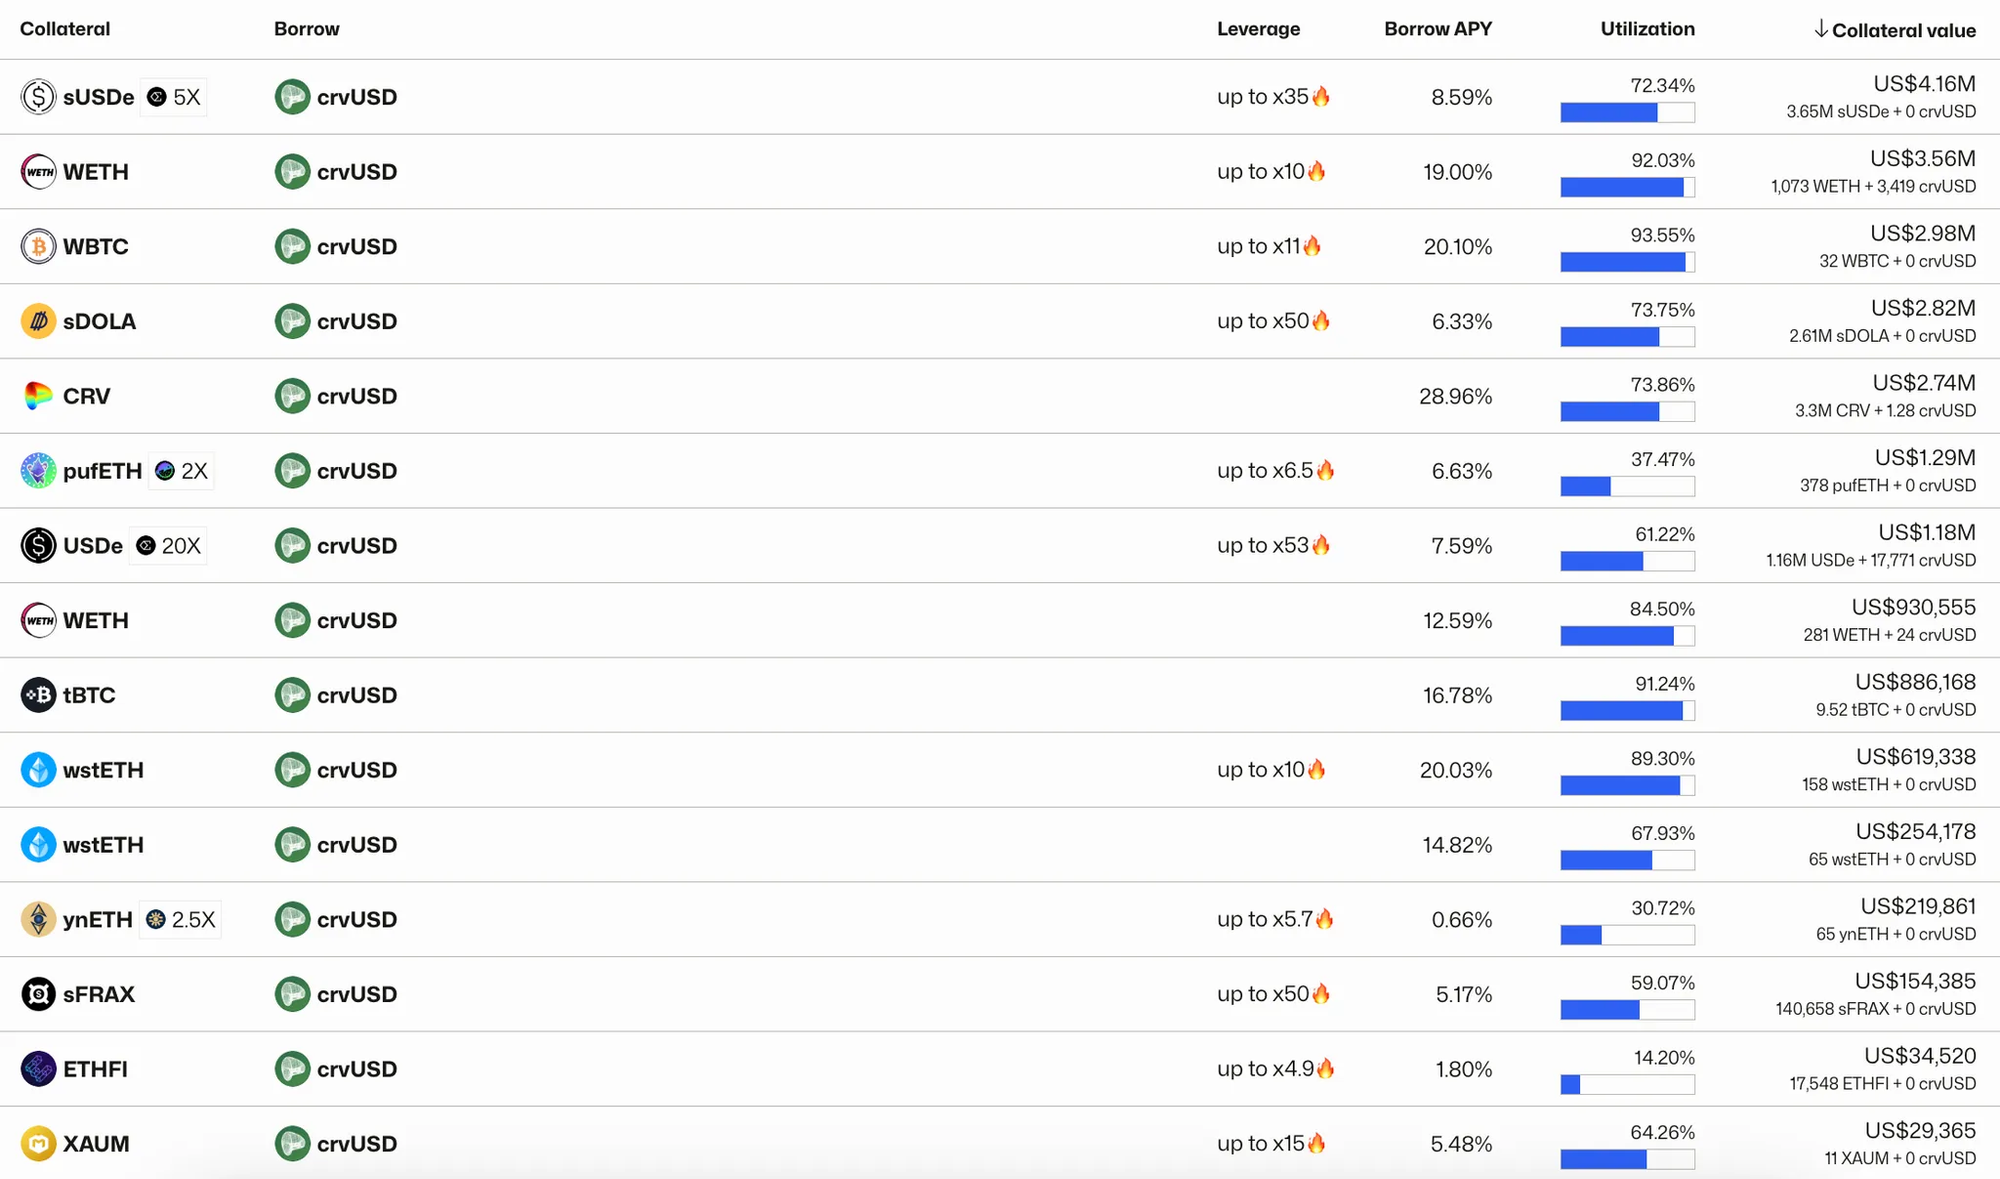
Task: Open the sUSDe lending market
Action: point(1000,97)
